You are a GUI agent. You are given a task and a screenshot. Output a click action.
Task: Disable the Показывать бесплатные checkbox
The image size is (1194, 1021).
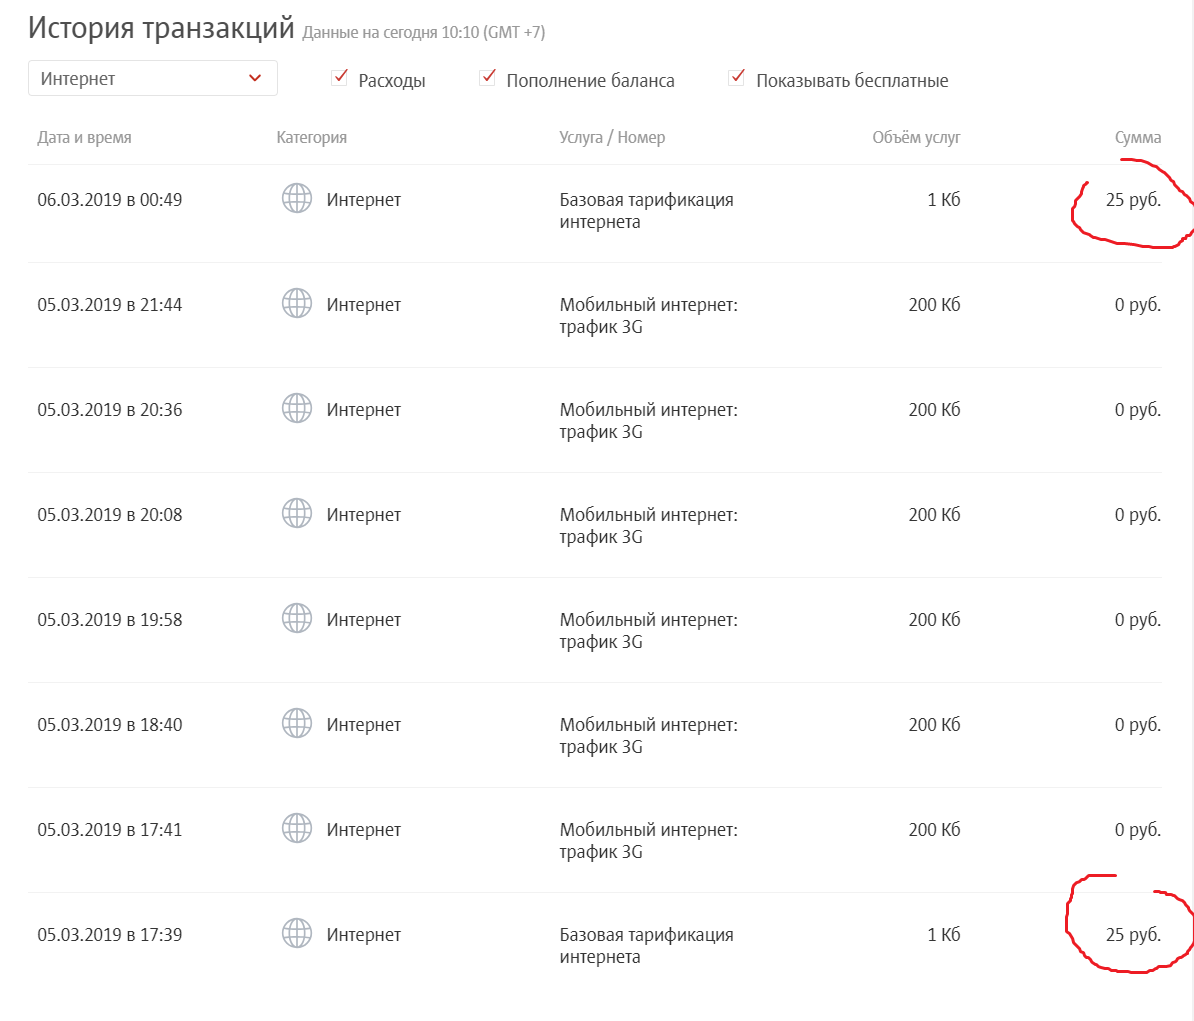[737, 78]
